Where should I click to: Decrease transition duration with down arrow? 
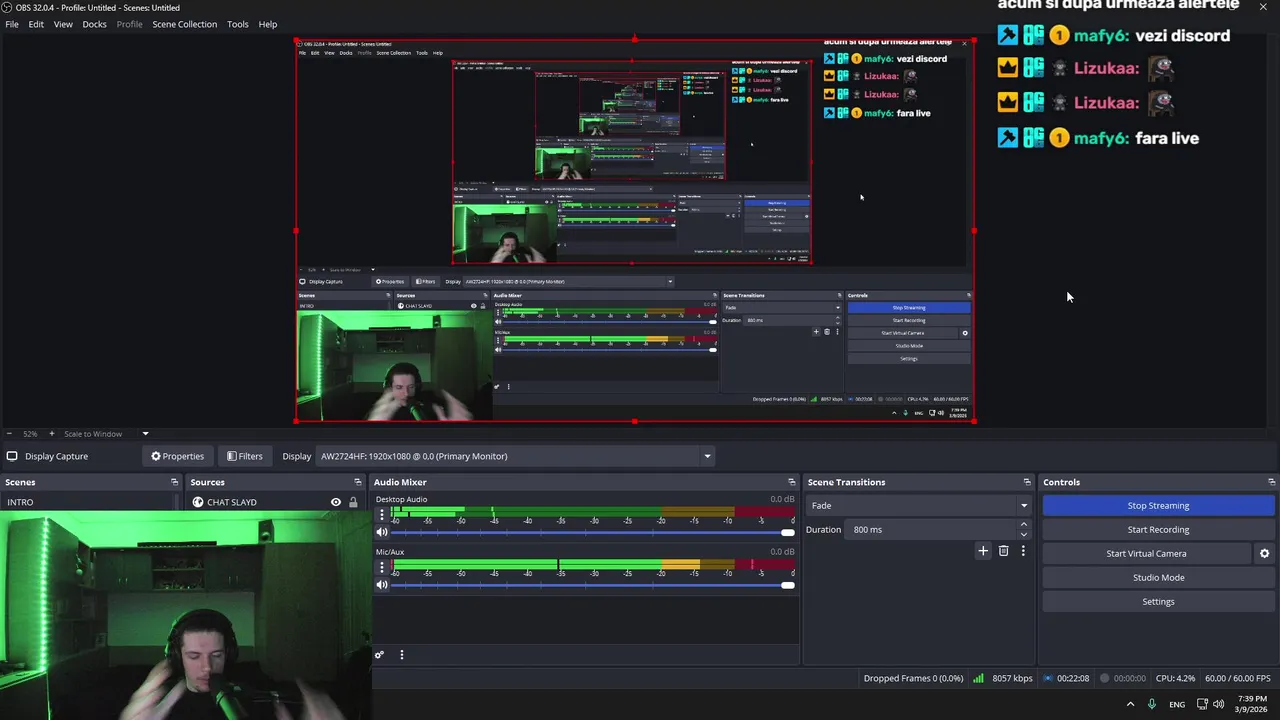tap(1023, 535)
